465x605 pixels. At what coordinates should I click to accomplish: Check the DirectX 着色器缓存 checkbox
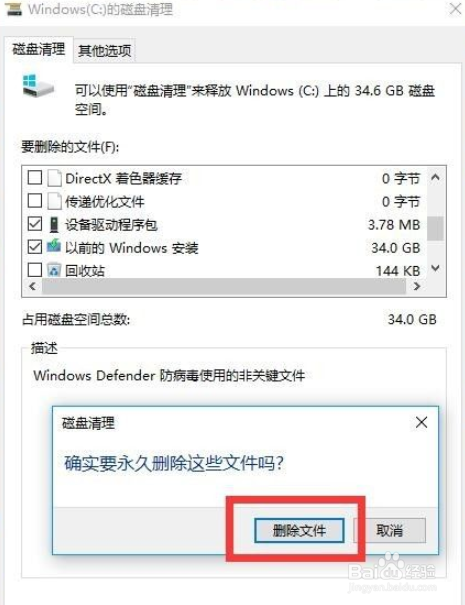pyautogui.click(x=35, y=178)
